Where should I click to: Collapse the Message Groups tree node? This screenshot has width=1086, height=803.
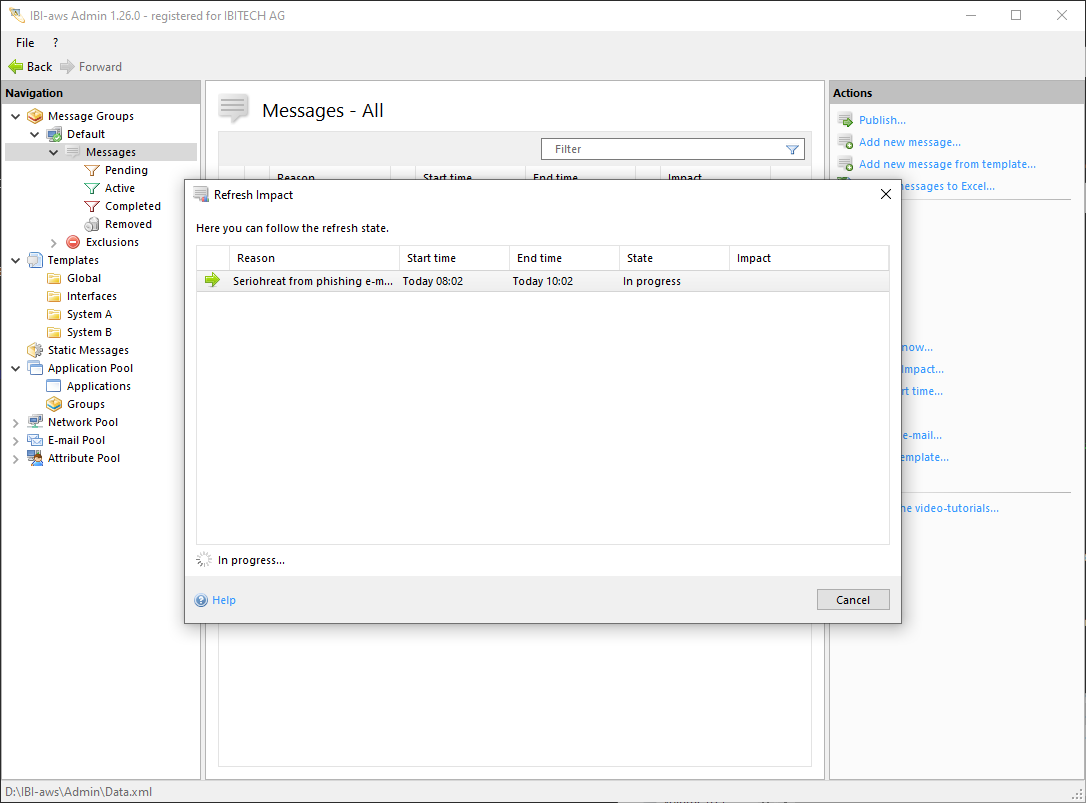16,116
